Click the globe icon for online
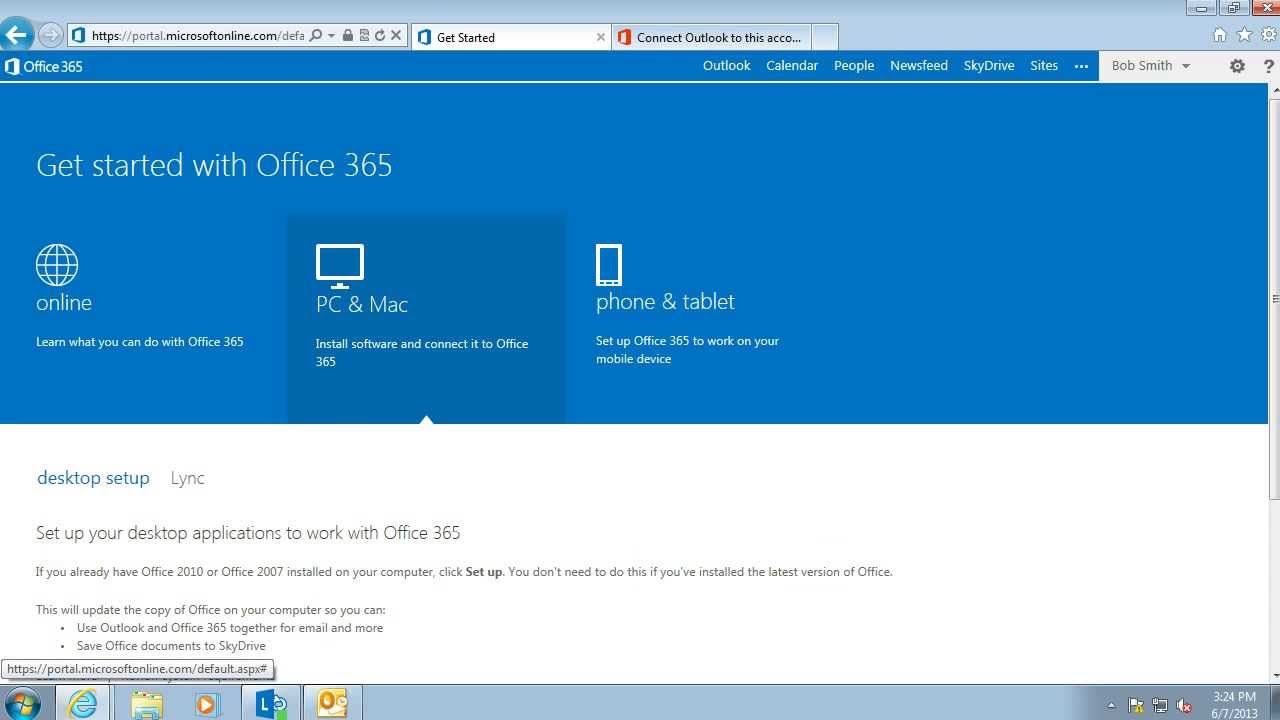 (x=57, y=265)
